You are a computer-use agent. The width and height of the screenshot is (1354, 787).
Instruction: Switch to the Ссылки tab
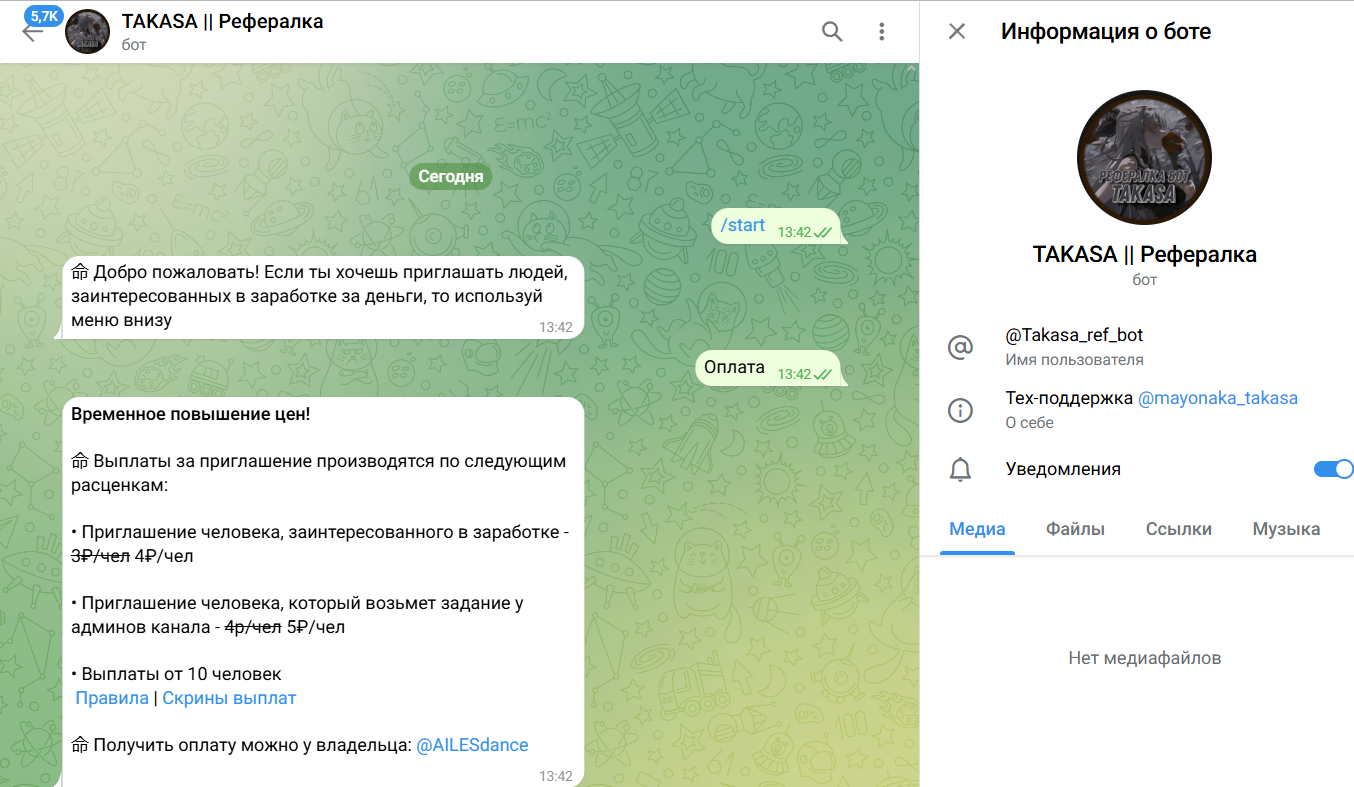1178,530
